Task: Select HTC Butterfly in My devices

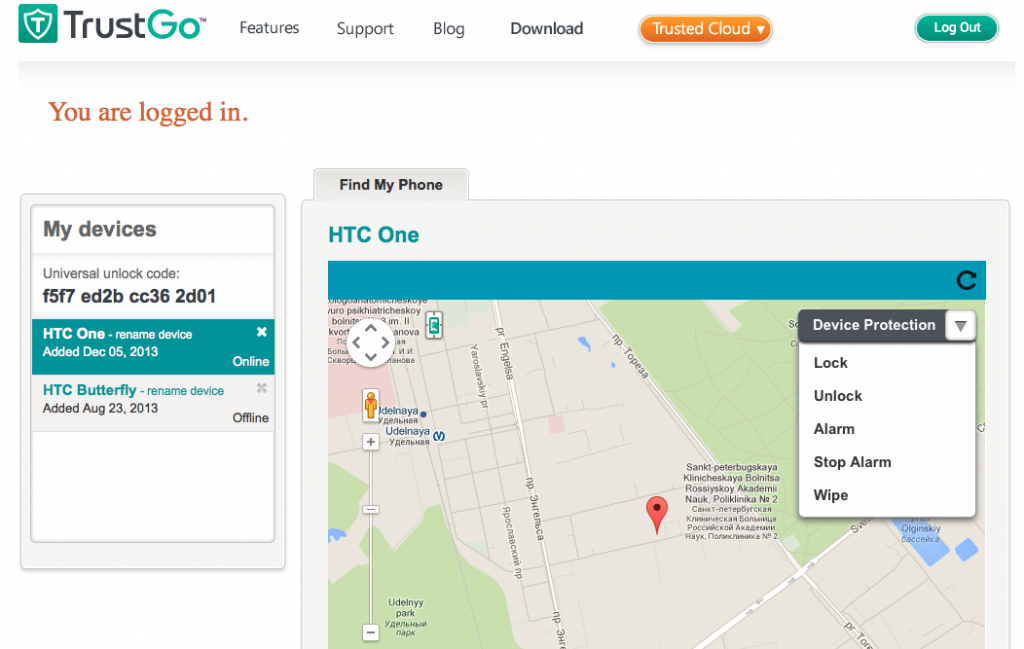Action: tap(89, 390)
